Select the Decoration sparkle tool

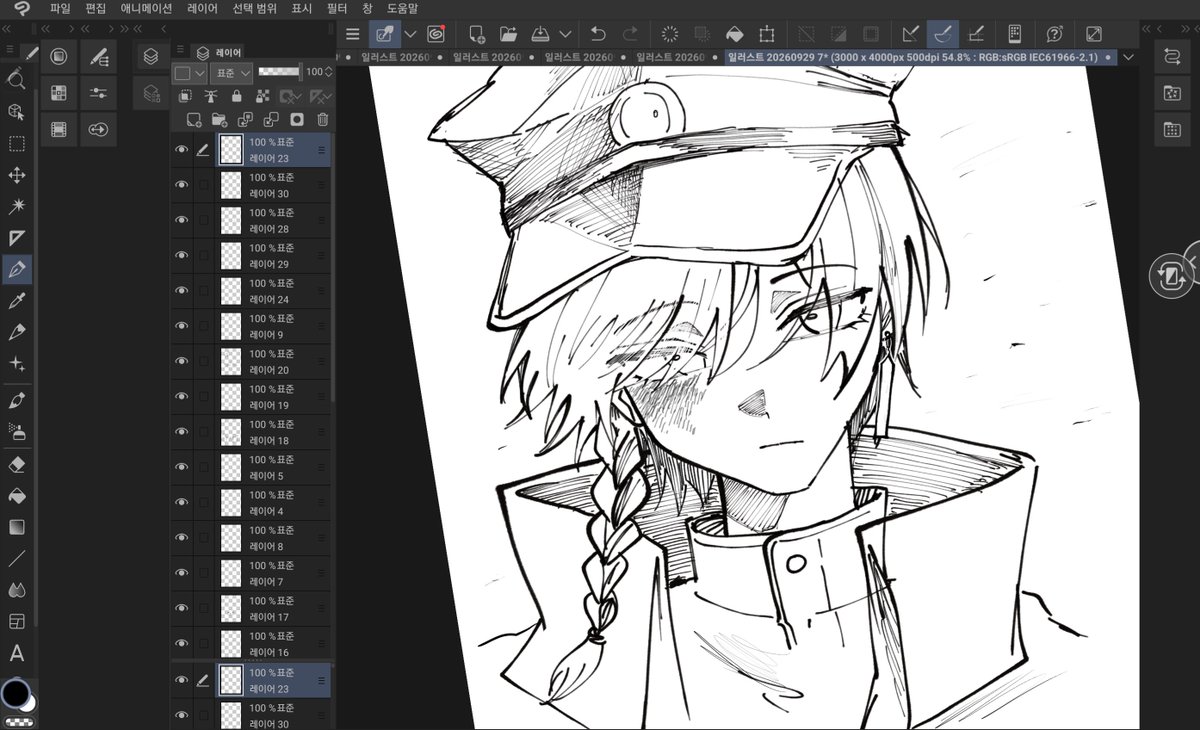point(17,364)
